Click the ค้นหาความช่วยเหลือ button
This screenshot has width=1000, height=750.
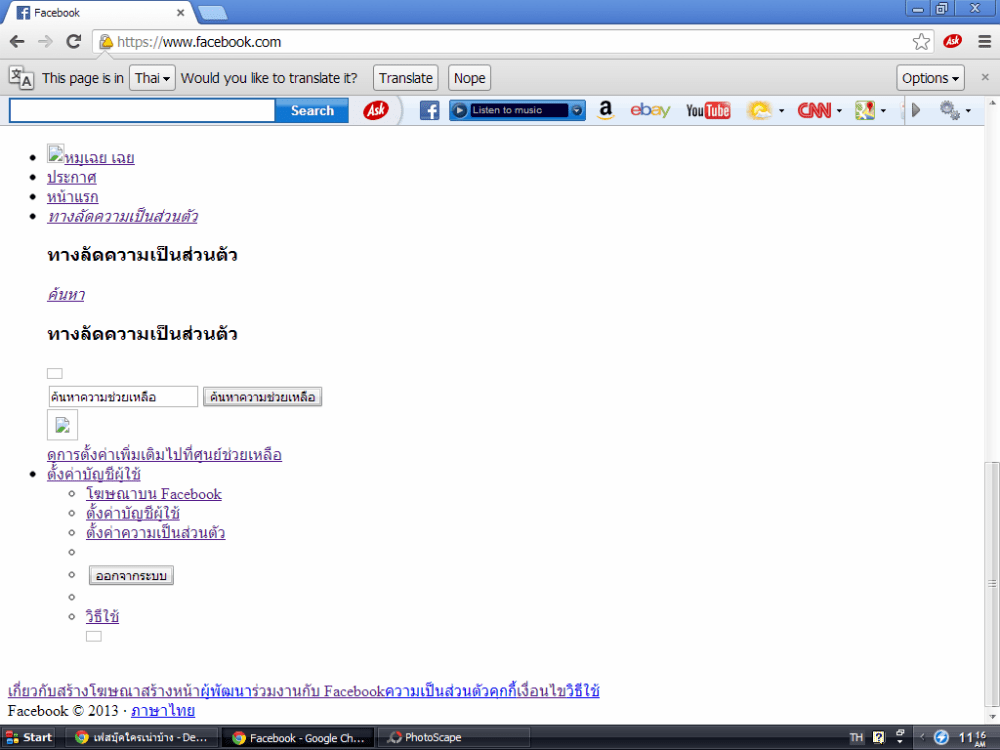tap(262, 397)
